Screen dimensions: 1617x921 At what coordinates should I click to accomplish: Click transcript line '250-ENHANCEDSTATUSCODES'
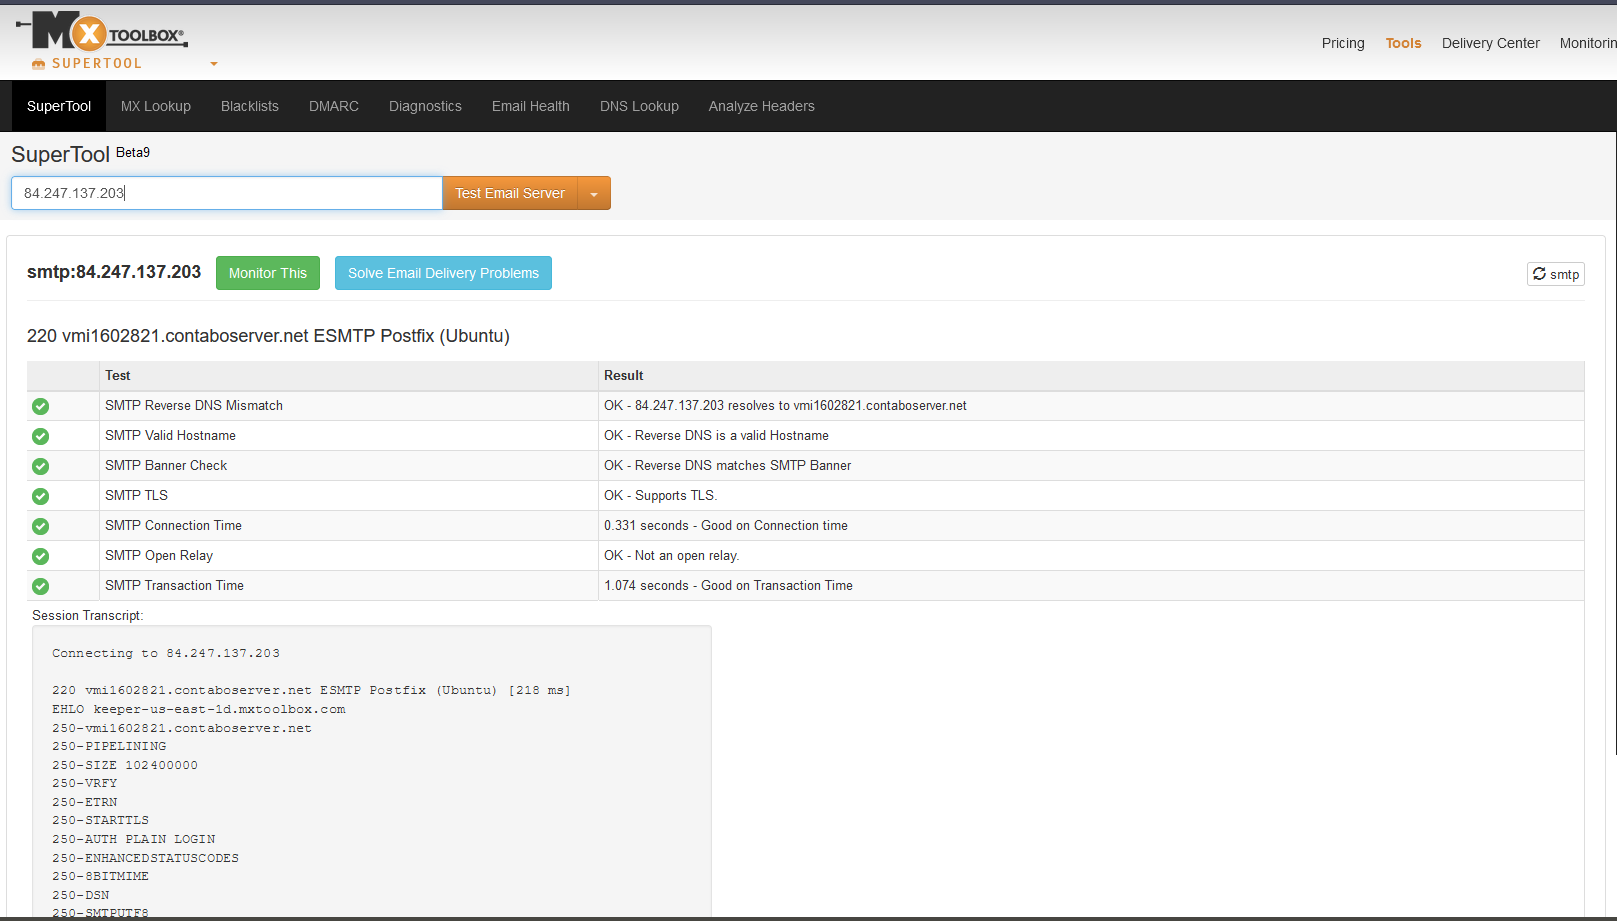click(146, 859)
